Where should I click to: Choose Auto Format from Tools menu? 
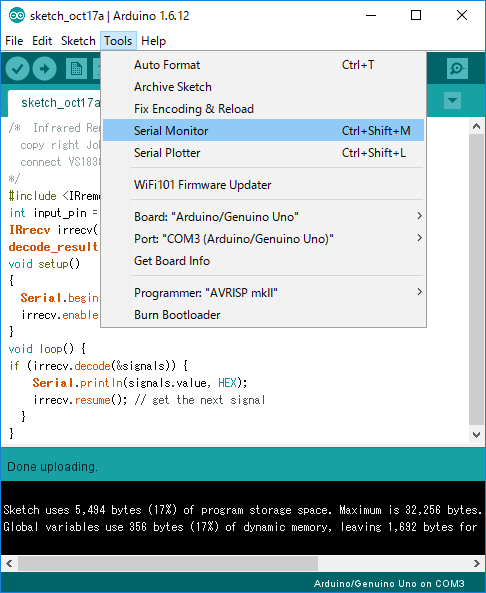(263, 65)
